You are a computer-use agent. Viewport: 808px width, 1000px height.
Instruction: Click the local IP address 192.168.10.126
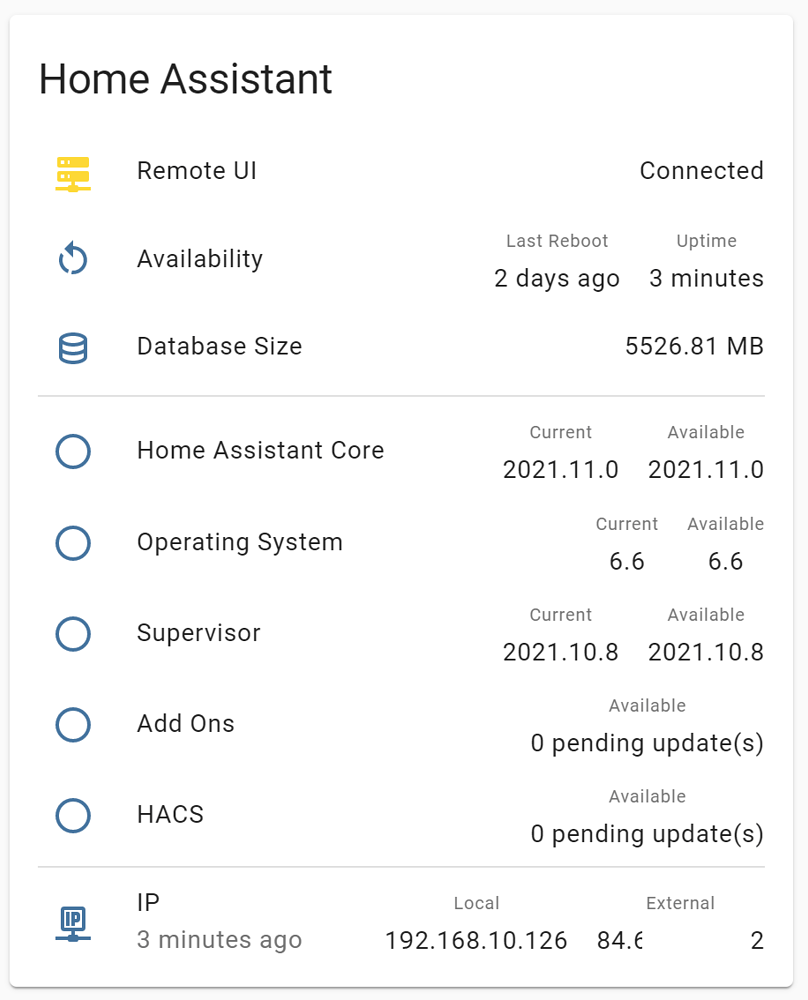pos(476,941)
